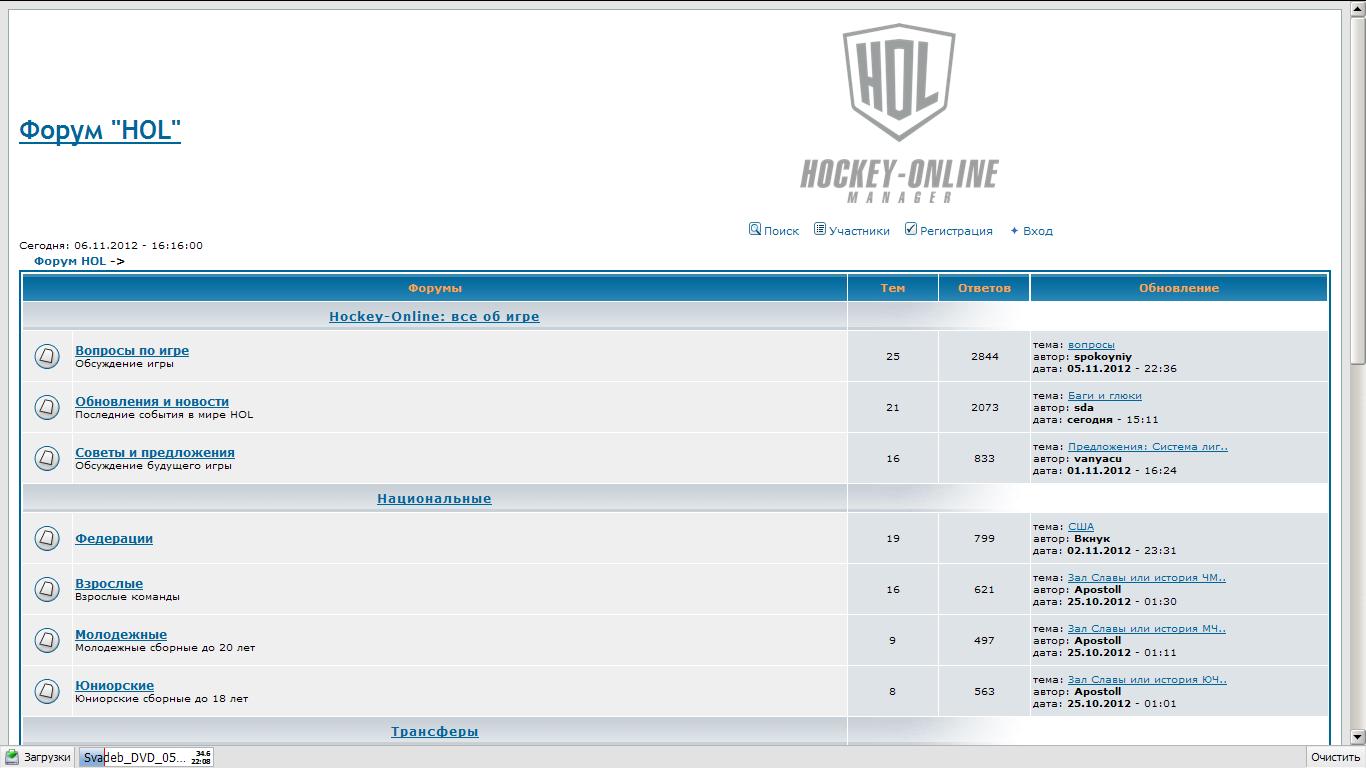The height and width of the screenshot is (768, 1366).
Task: Click the HOL Hockey-Online Manager logo
Action: tap(899, 113)
